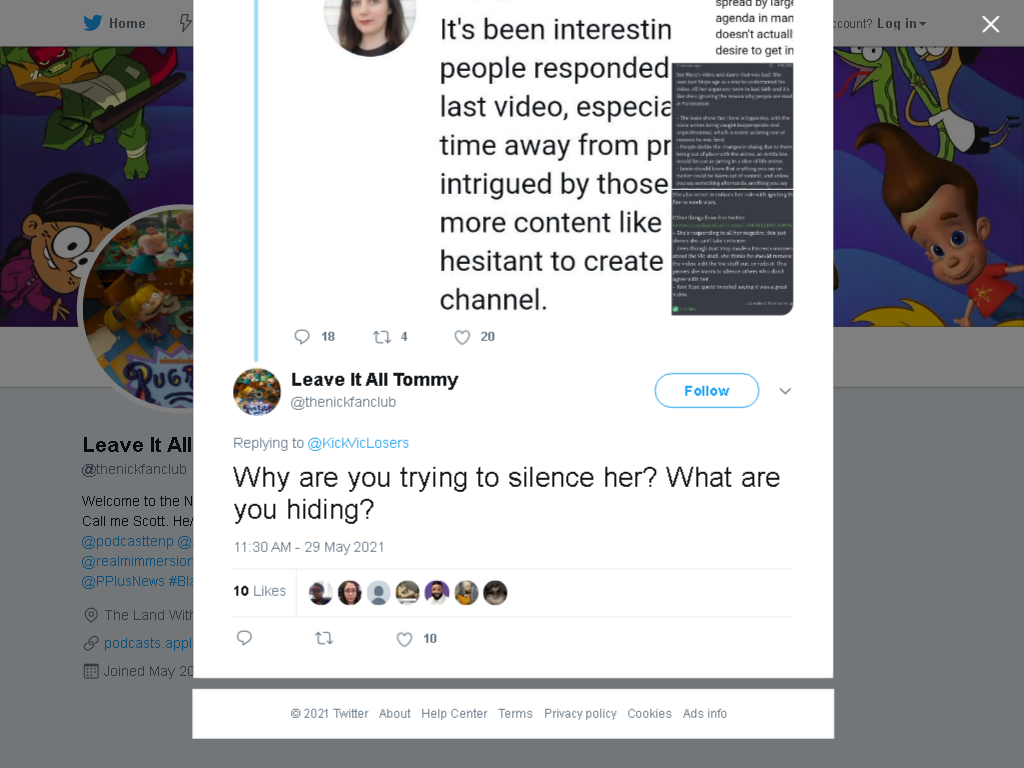Click retweet icon with 4 retweets
Viewport: 1024px width, 768px height.
382,337
